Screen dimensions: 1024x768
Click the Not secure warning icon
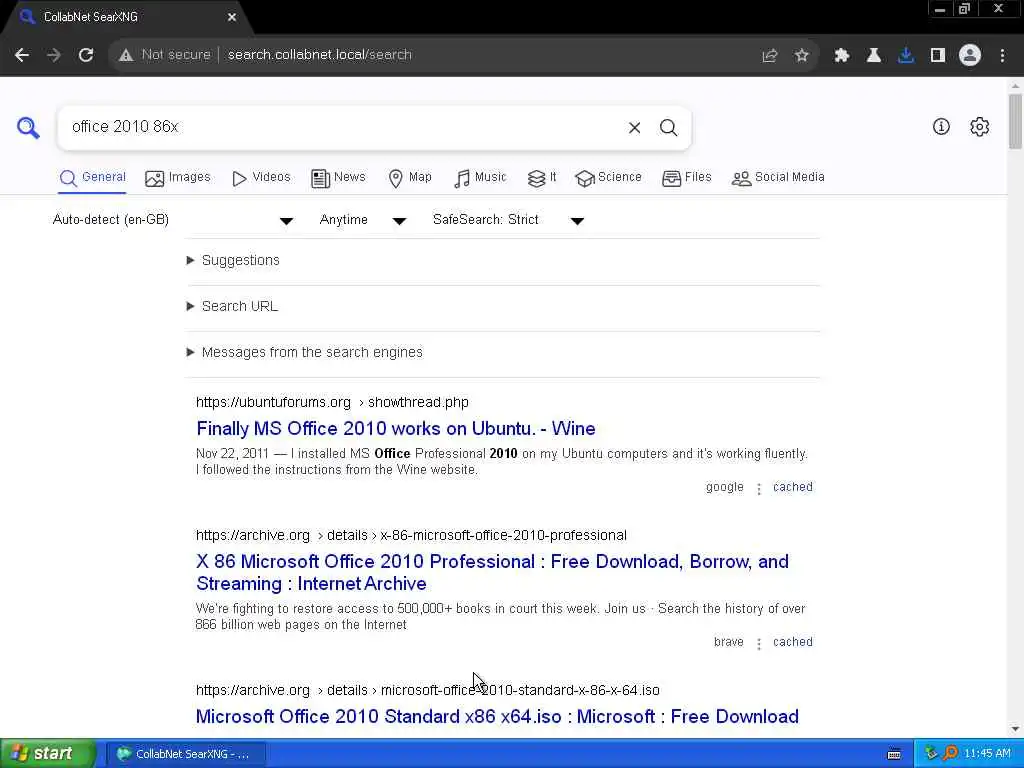click(126, 55)
